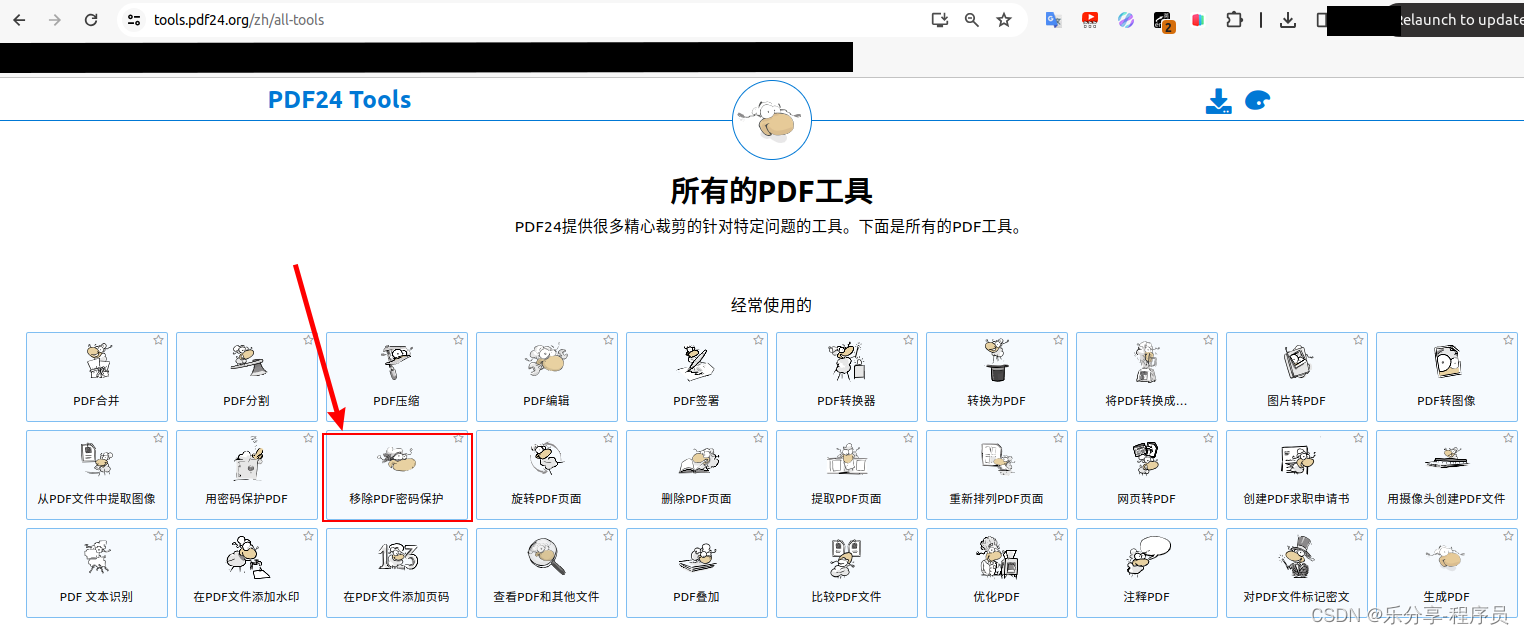The image size is (1524, 634).
Task: Open 用摄像头创建PDF文件 tool
Action: pos(1446,475)
